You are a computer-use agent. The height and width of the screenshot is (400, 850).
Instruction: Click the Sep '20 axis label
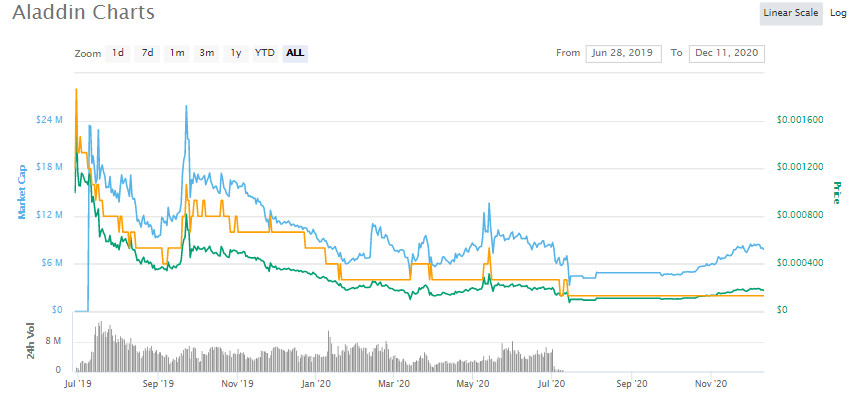(632, 384)
